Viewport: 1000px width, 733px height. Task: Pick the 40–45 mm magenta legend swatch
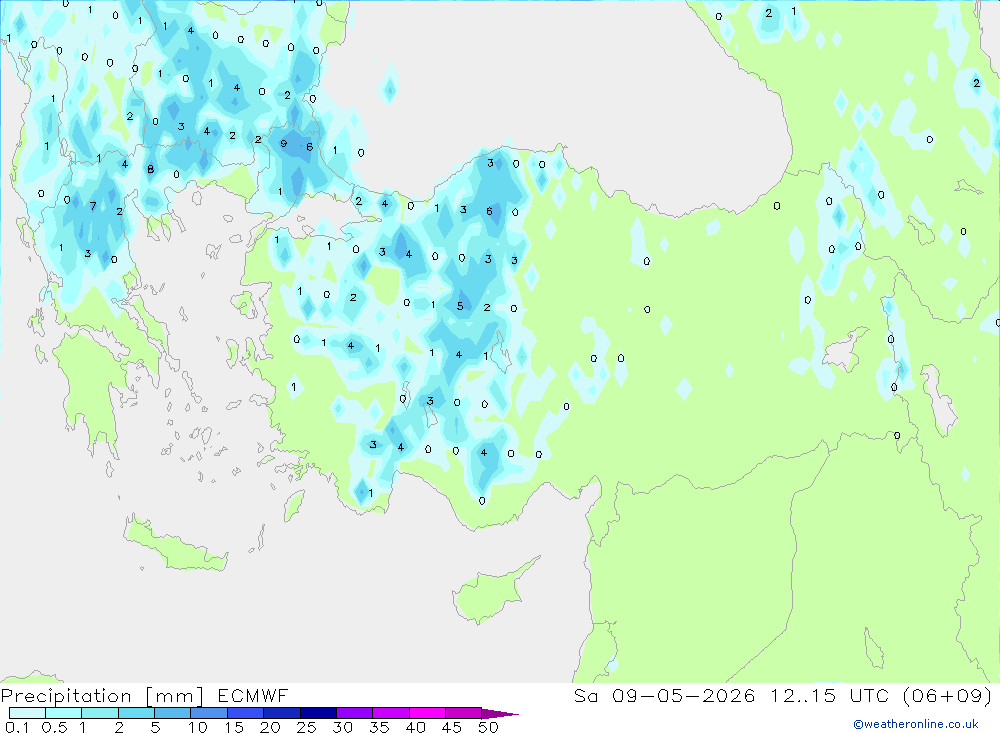pyautogui.click(x=427, y=713)
